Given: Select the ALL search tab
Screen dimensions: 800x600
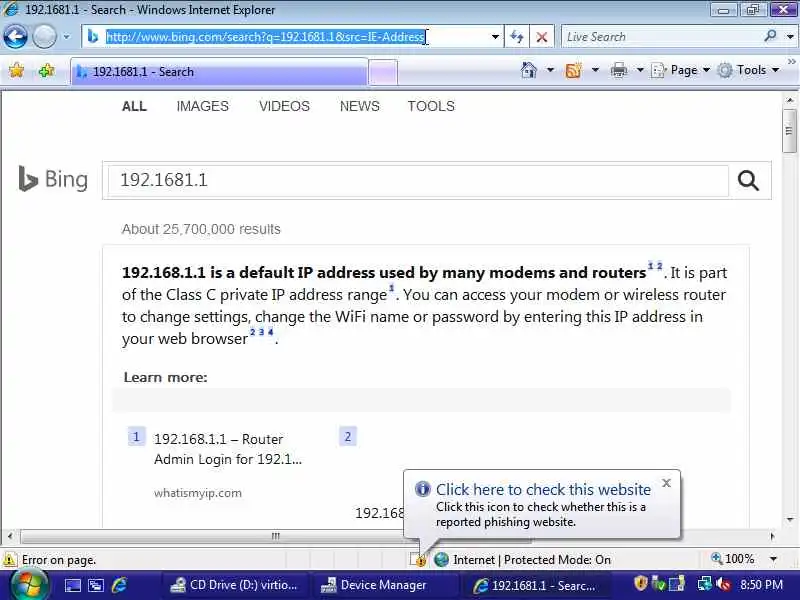Looking at the screenshot, I should (134, 106).
